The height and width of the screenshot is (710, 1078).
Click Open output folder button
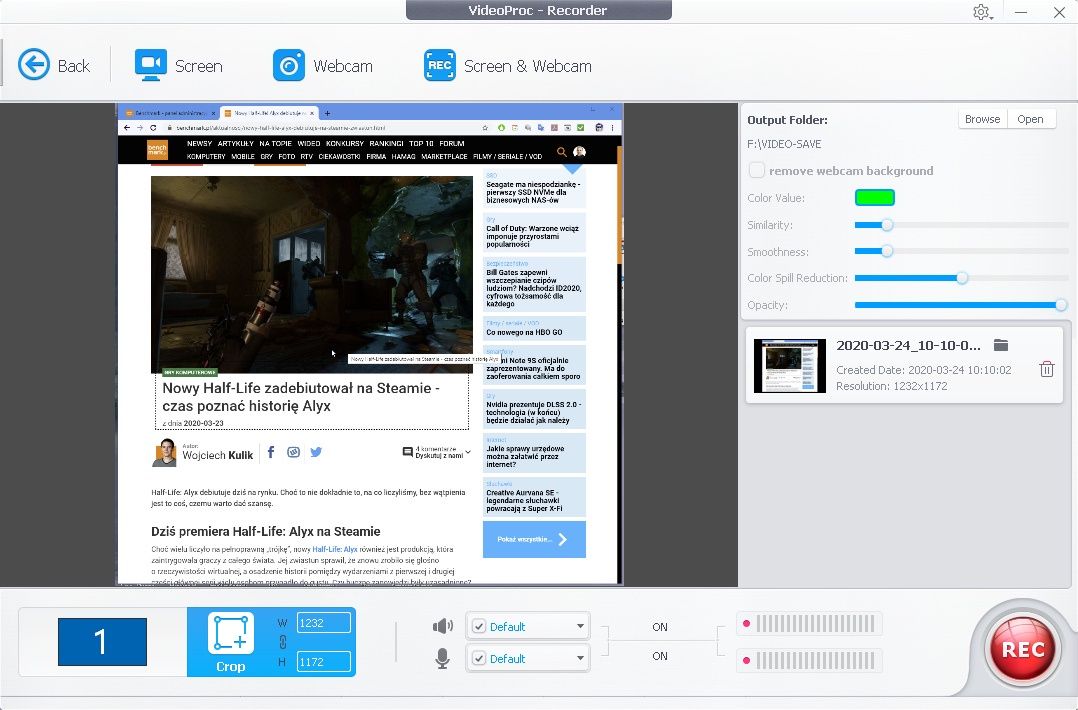click(x=1030, y=119)
